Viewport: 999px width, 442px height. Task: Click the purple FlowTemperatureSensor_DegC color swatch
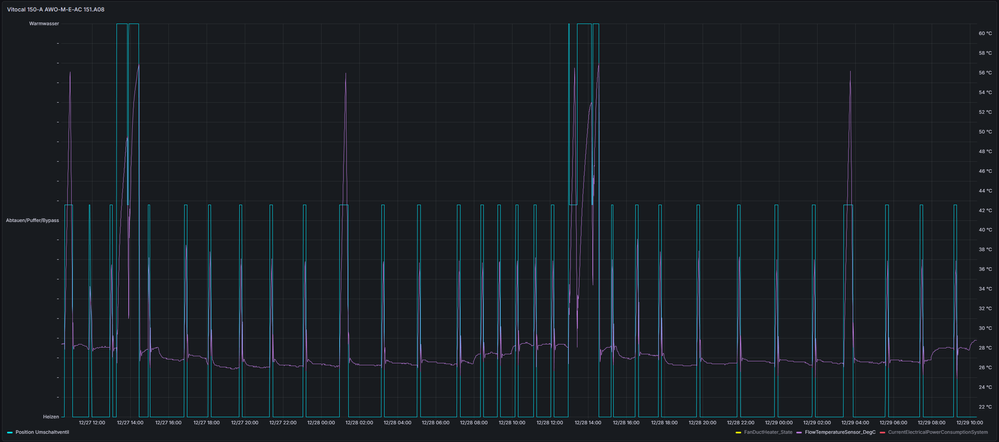tap(799, 432)
